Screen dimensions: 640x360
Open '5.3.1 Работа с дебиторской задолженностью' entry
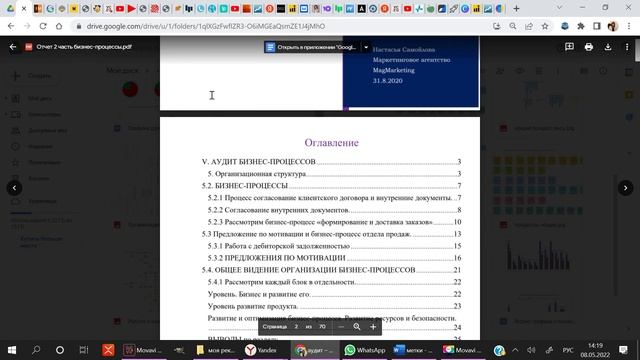click(334, 246)
